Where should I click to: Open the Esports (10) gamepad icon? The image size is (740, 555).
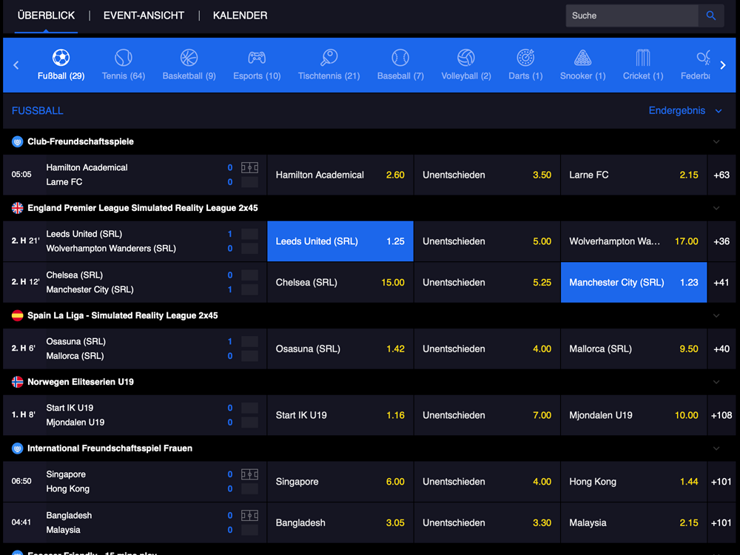(x=257, y=58)
